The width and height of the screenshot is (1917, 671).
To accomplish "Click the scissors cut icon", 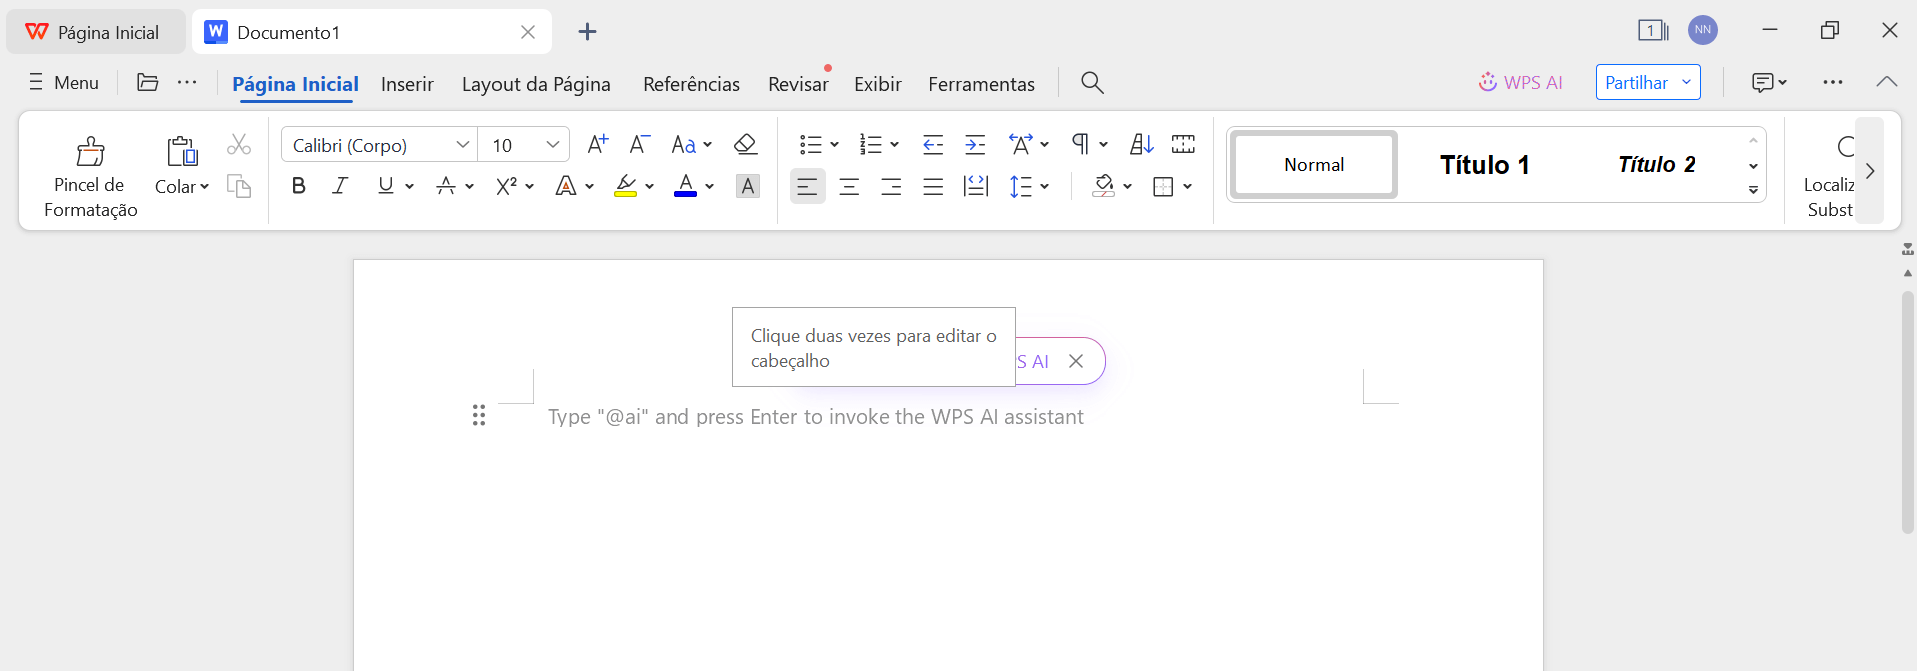I will (238, 145).
